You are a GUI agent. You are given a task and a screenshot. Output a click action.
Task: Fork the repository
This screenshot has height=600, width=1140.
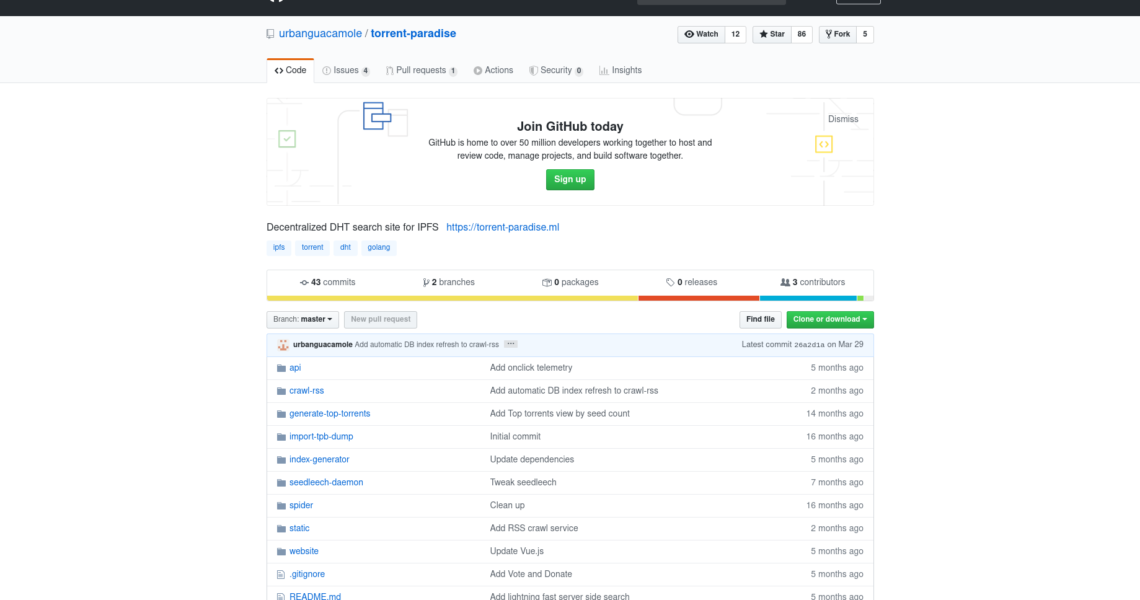836,34
